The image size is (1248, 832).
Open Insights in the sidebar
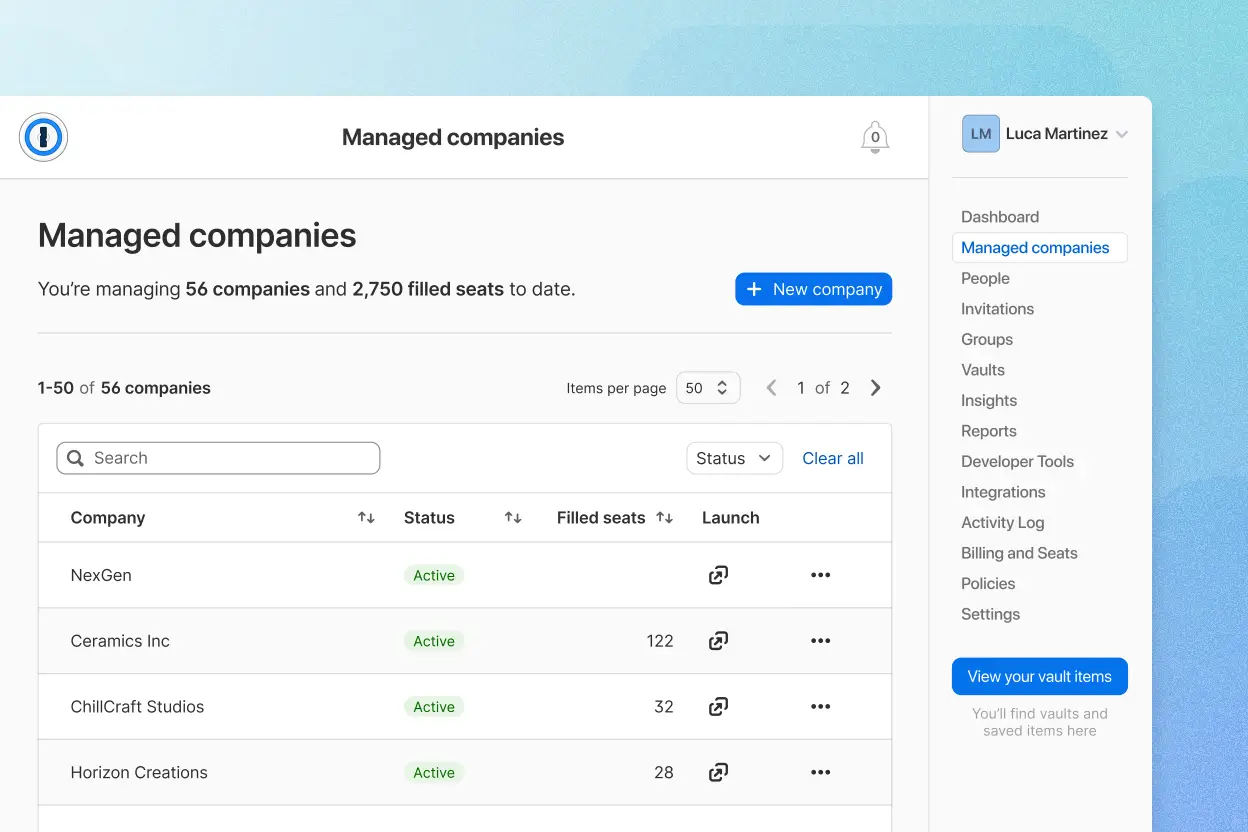pyautogui.click(x=989, y=401)
